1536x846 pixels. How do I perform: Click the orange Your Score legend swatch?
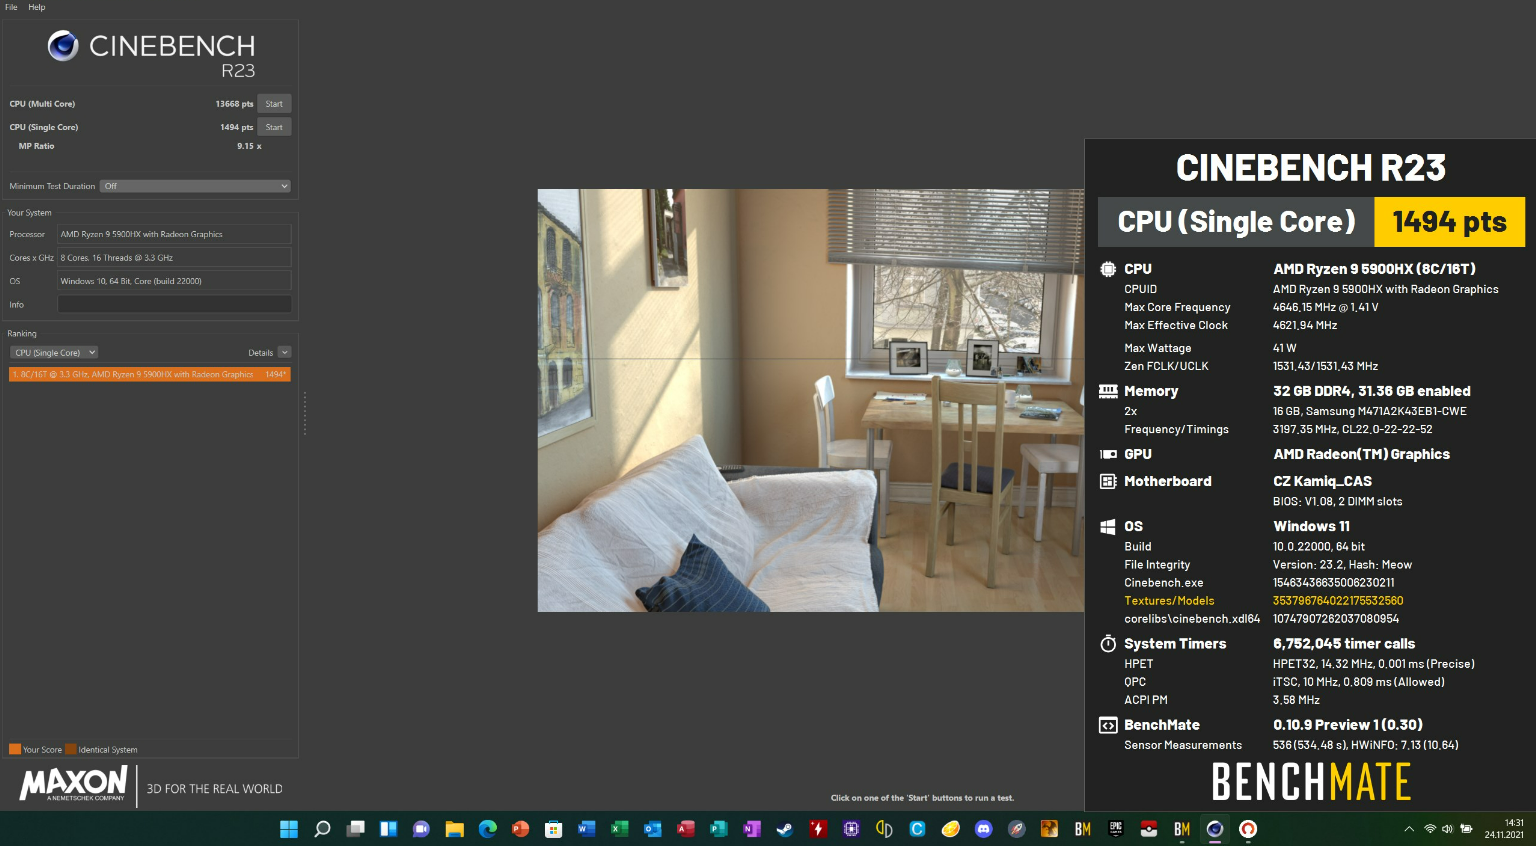(15, 749)
